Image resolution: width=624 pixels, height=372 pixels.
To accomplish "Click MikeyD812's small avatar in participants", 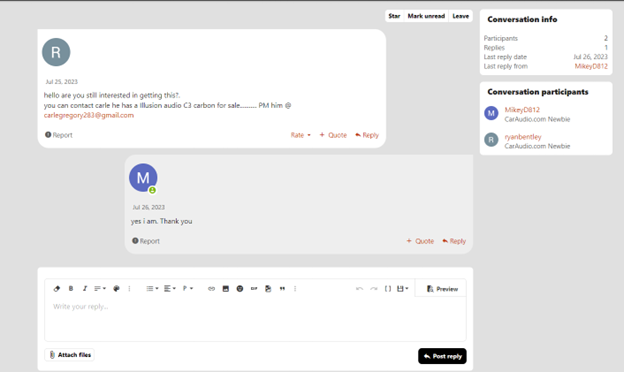I will coord(491,113).
